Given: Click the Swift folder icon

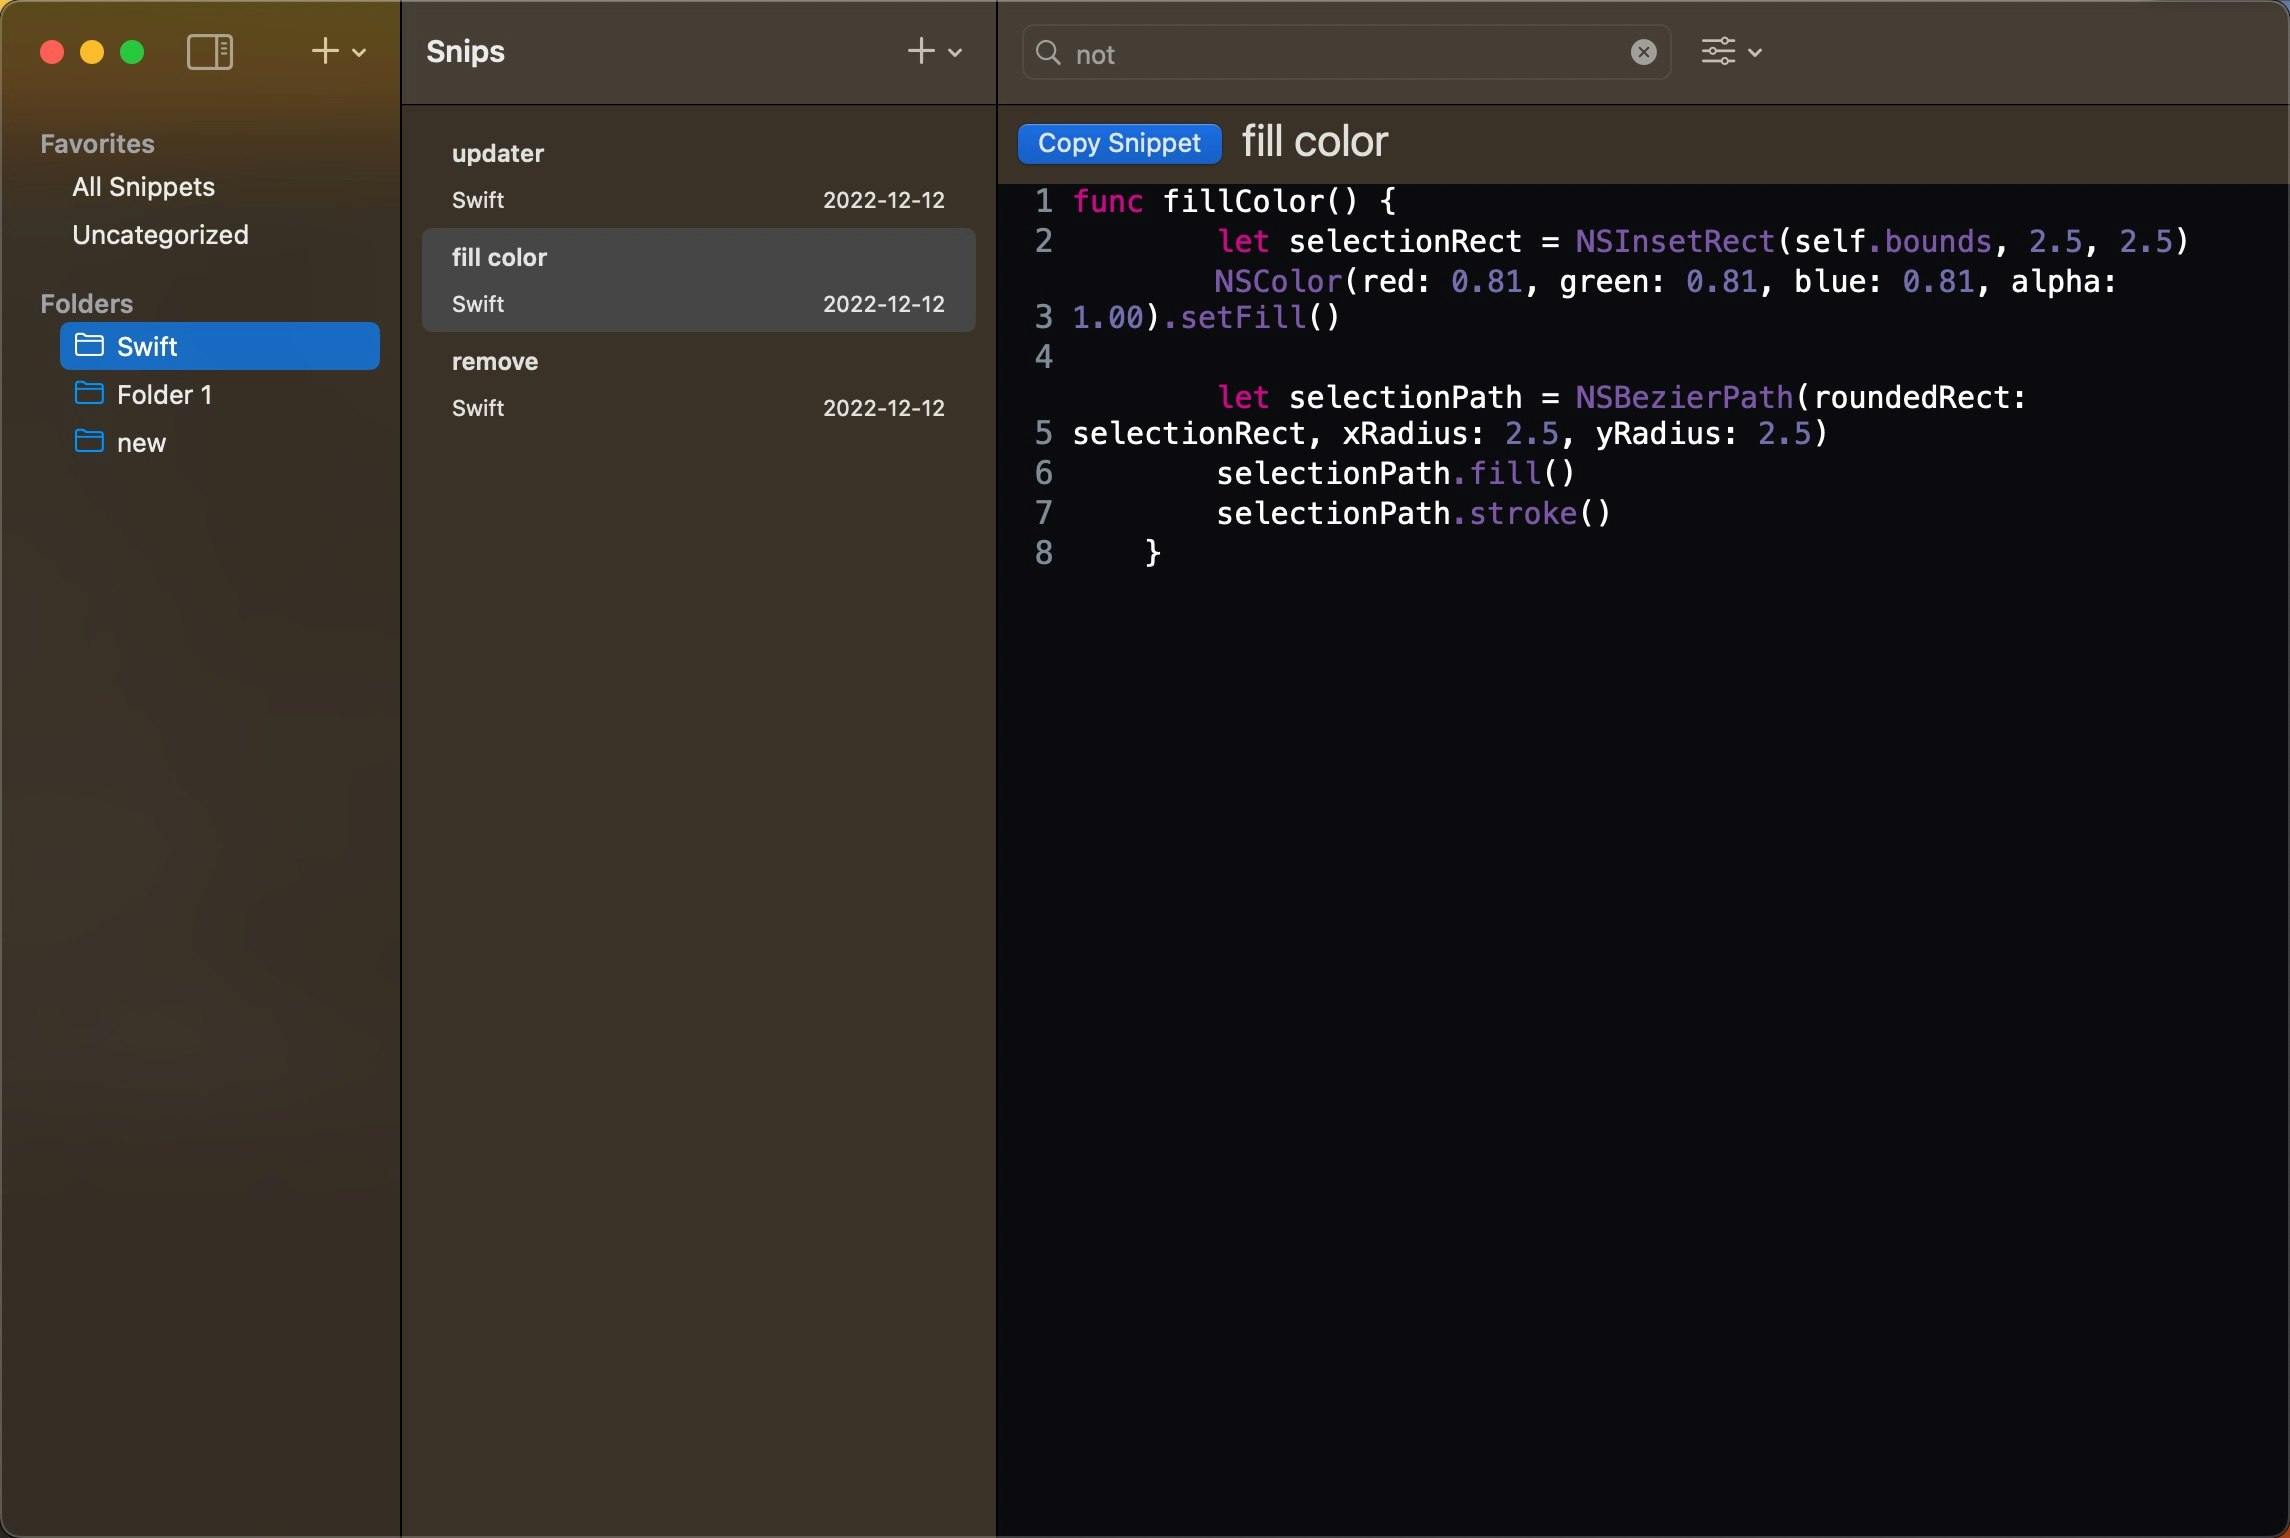Looking at the screenshot, I should coord(89,345).
